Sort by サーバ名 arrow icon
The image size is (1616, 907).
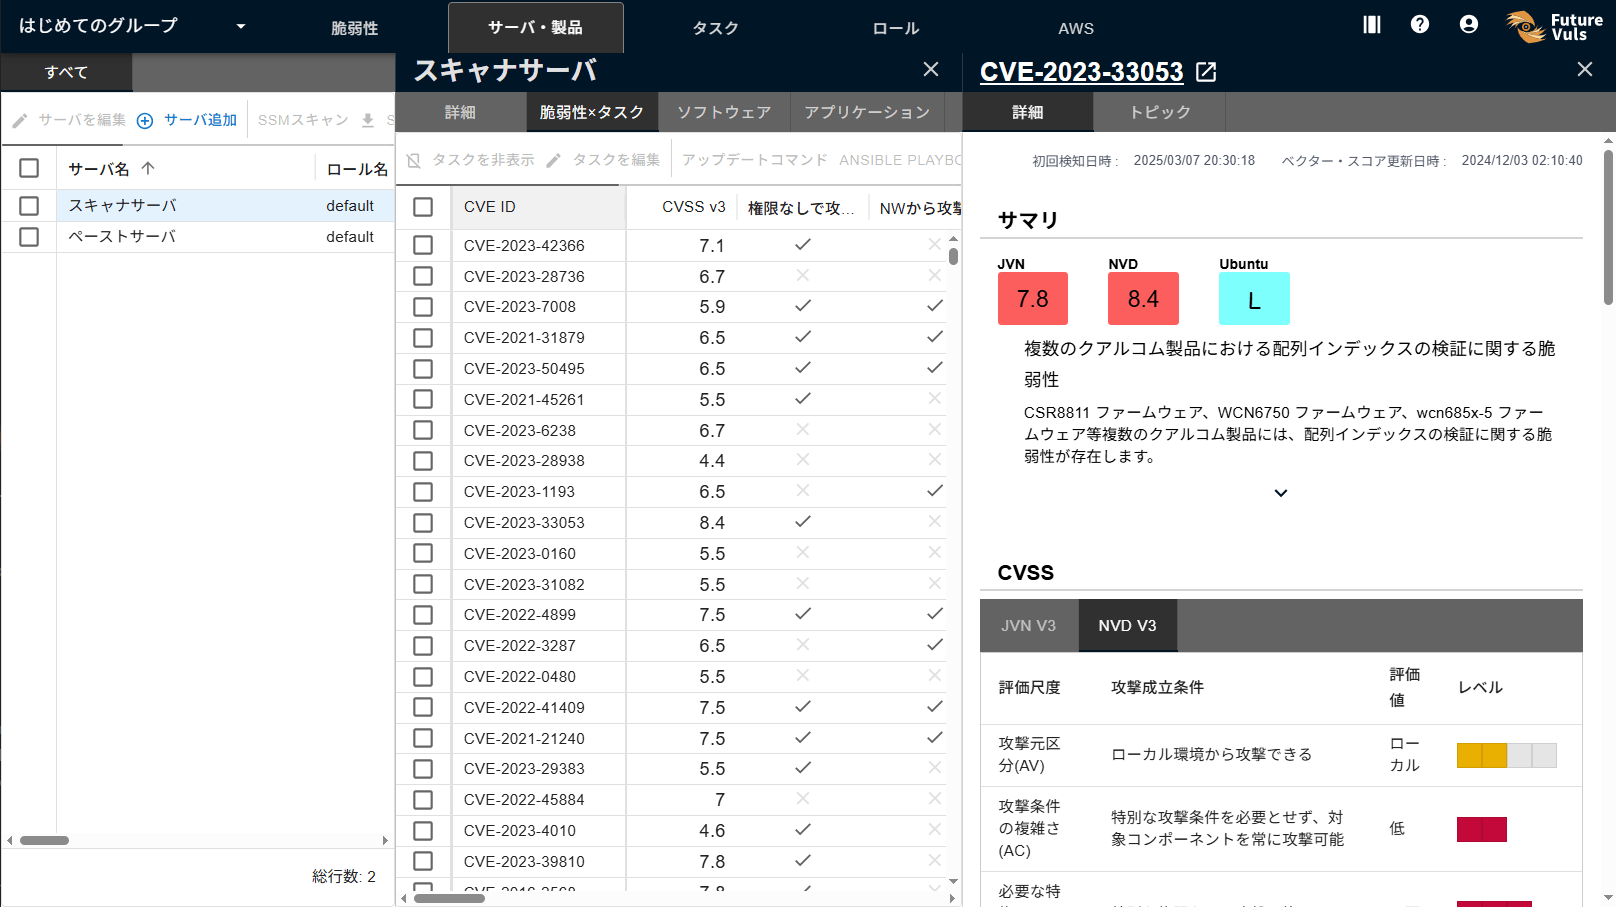click(x=148, y=168)
